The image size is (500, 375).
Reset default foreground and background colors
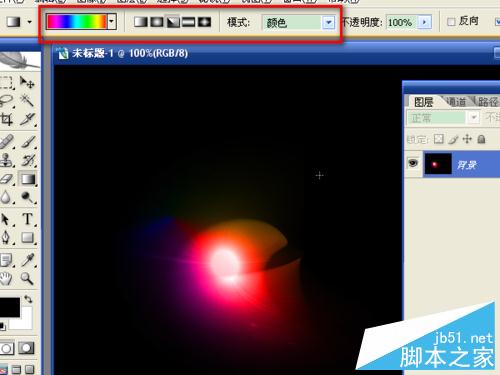[2, 326]
